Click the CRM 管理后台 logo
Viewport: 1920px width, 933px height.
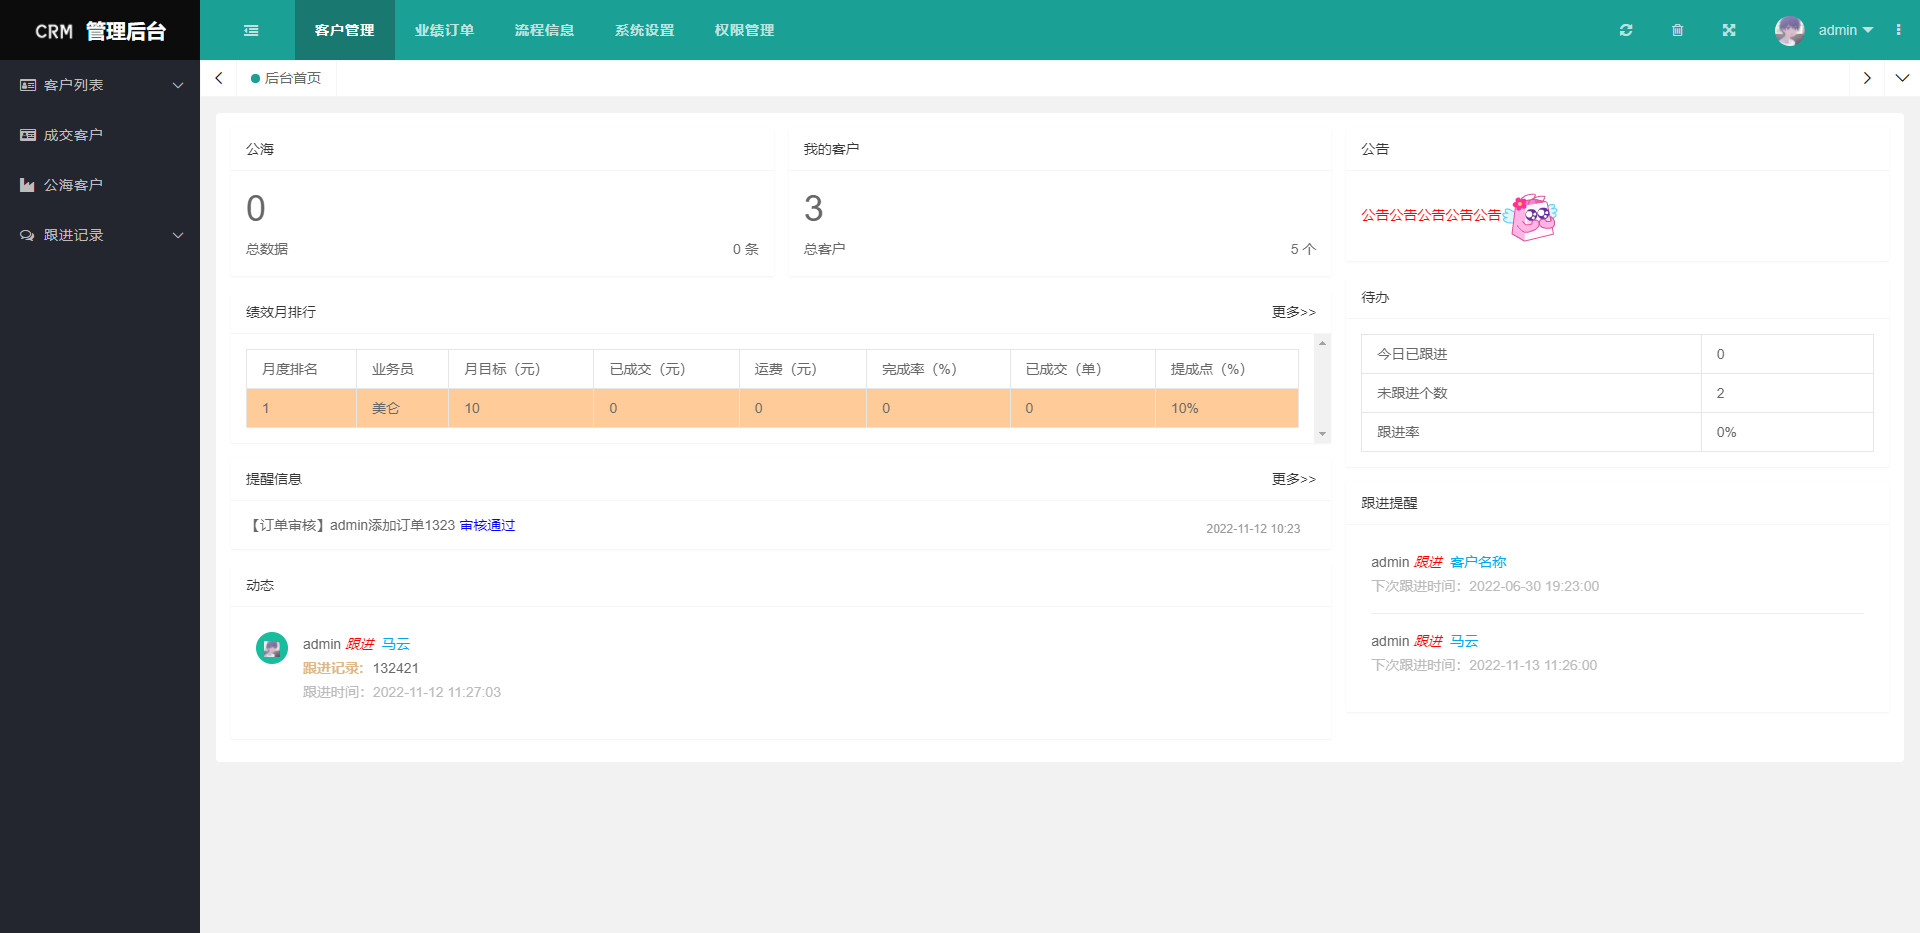coord(100,31)
